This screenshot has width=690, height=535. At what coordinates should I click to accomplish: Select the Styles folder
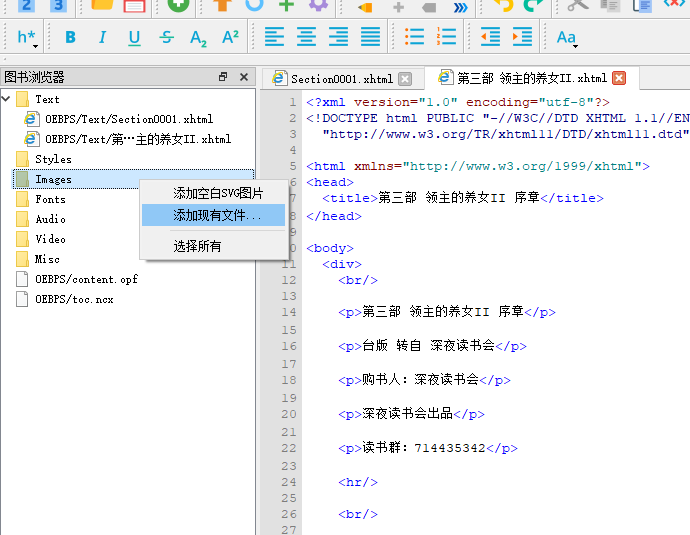[53, 159]
